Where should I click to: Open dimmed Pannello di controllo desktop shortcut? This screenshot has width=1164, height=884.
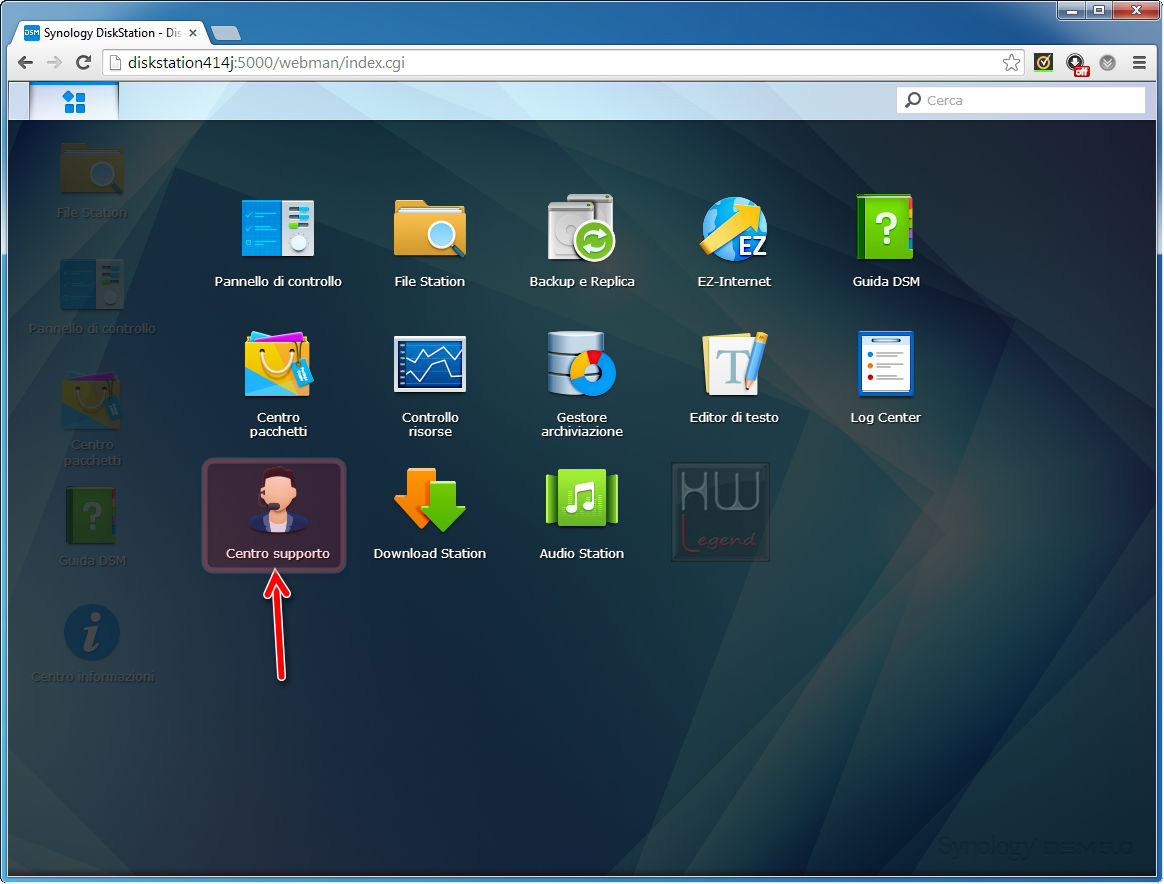[x=92, y=296]
